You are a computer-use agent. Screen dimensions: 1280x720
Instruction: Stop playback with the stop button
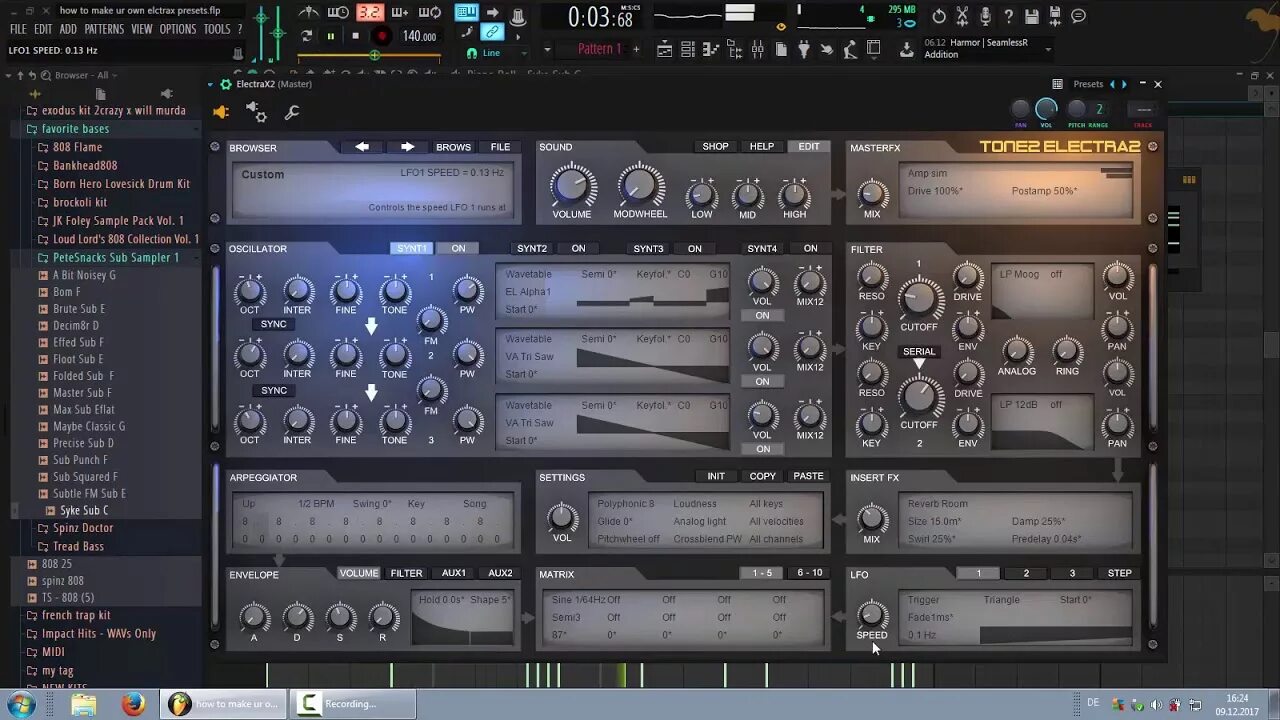point(356,36)
